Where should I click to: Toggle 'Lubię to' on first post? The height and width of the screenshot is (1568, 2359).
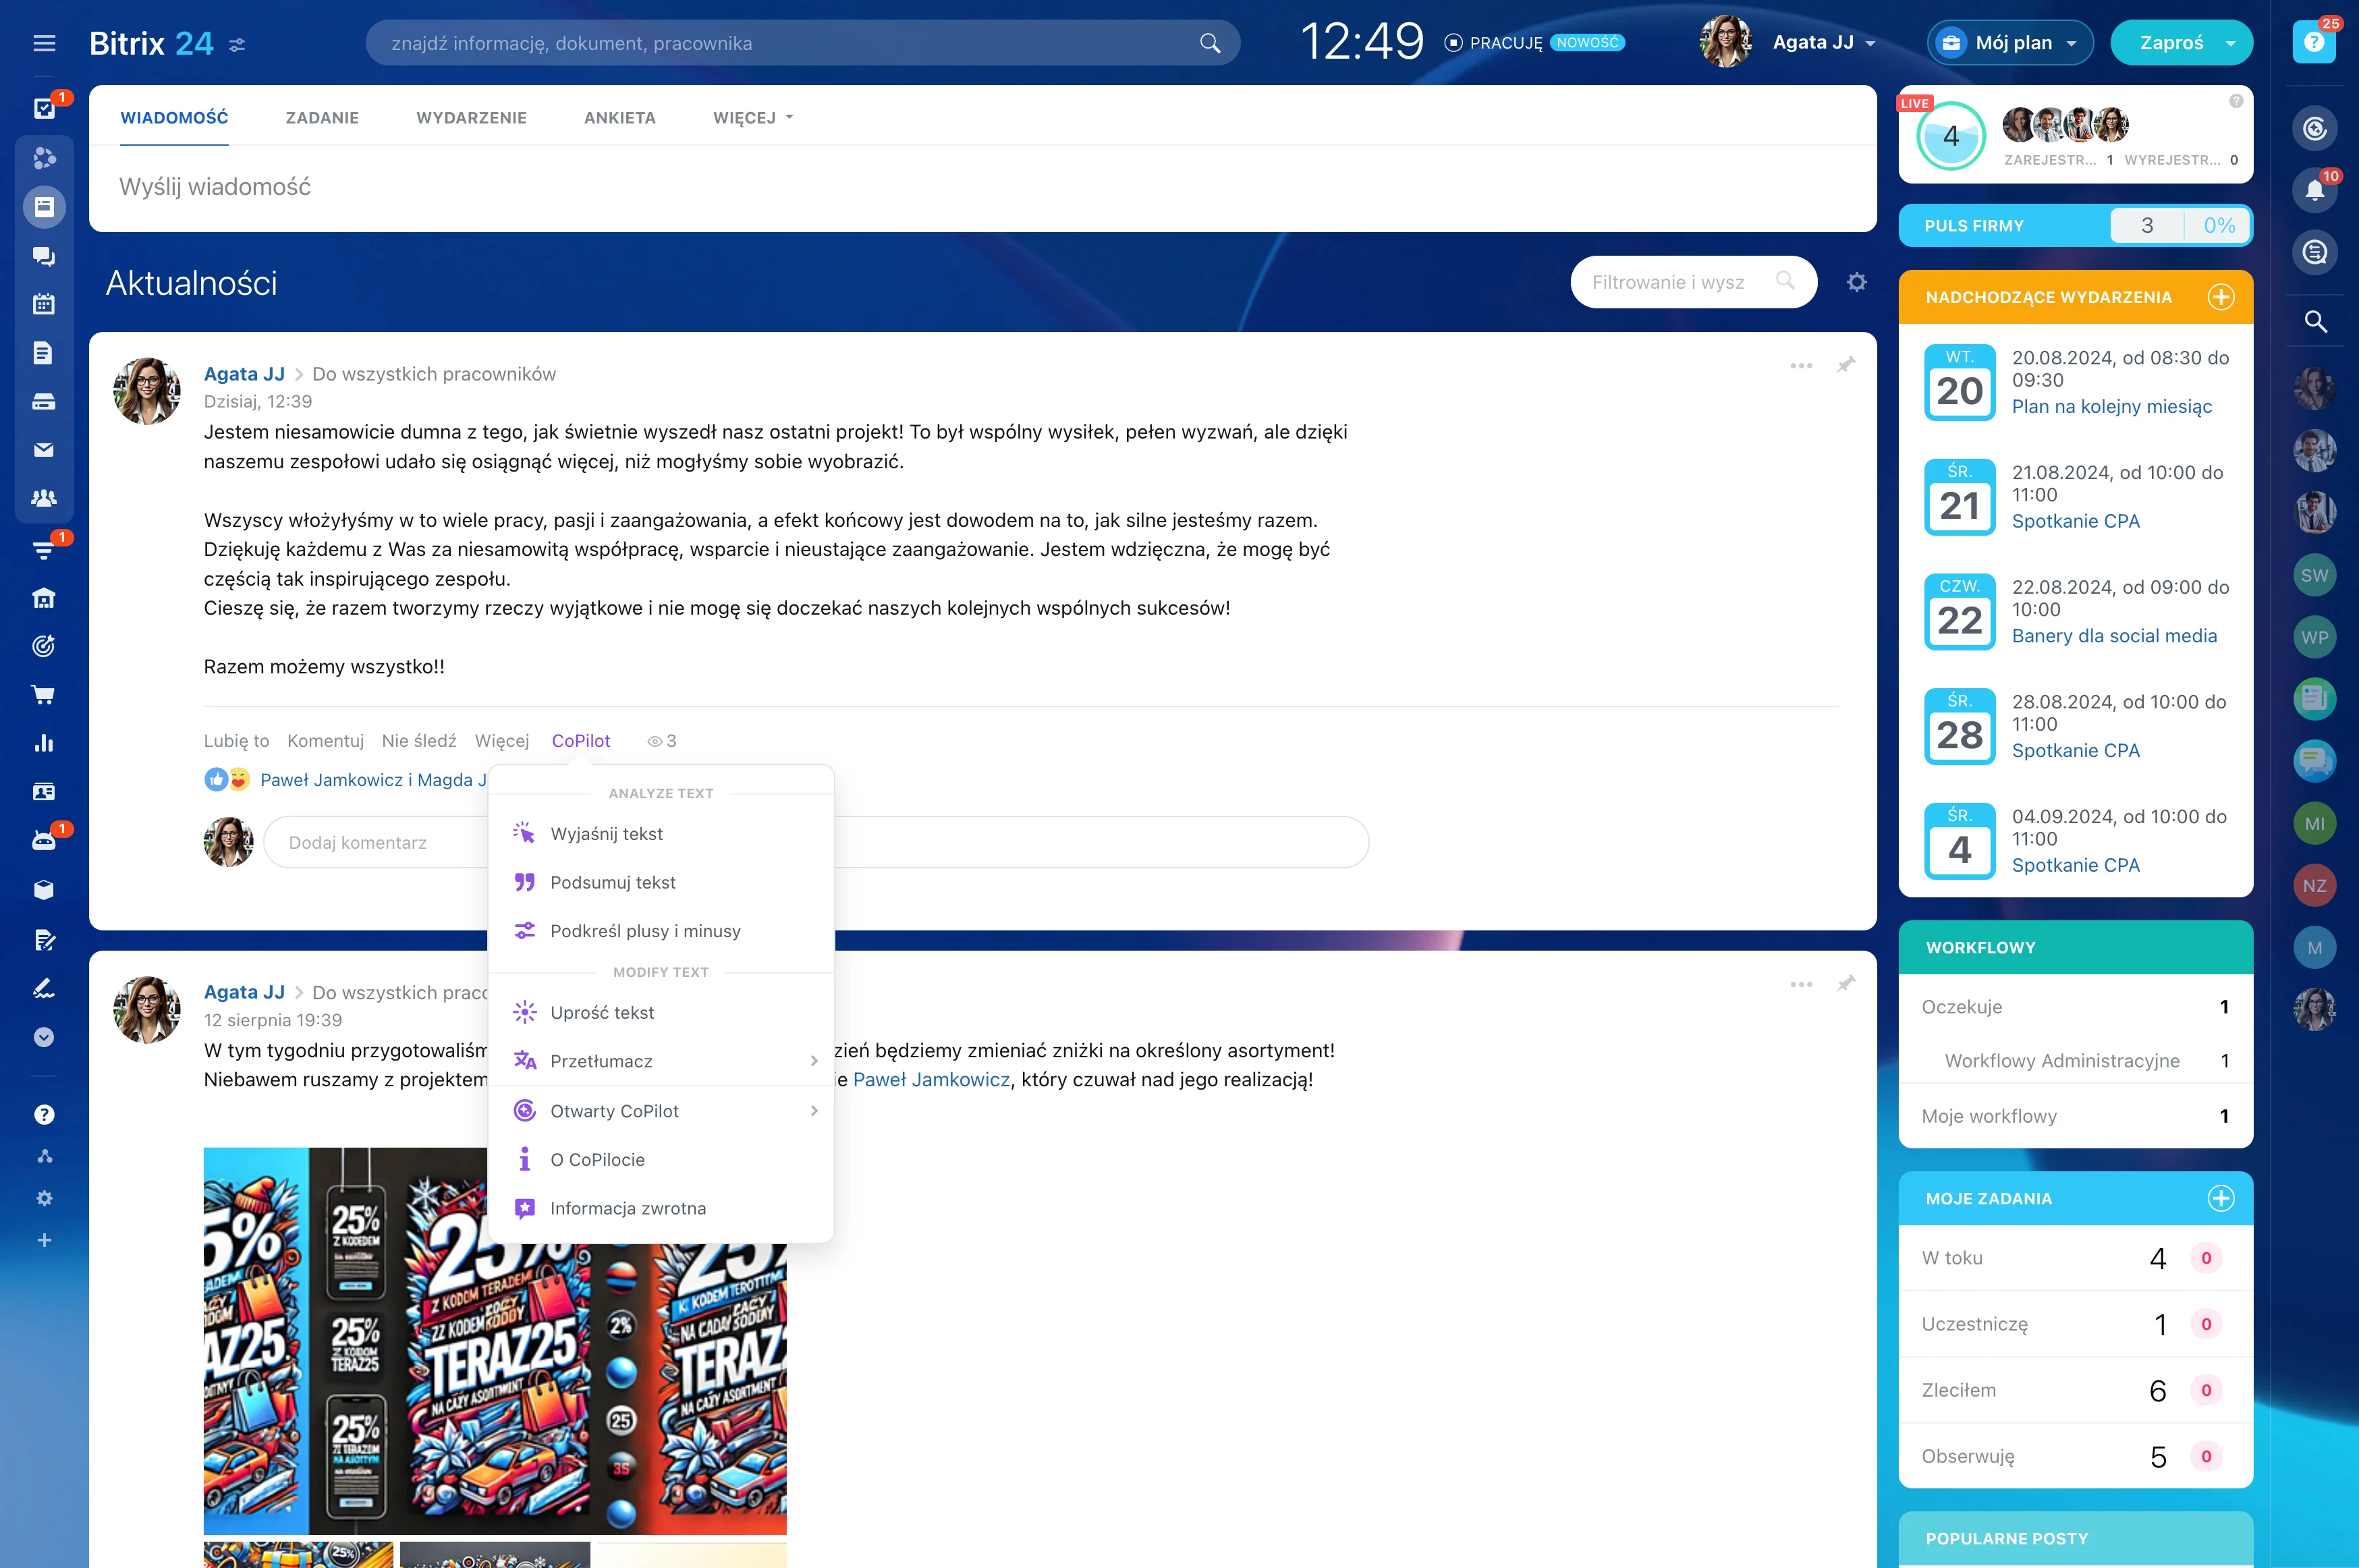236,741
